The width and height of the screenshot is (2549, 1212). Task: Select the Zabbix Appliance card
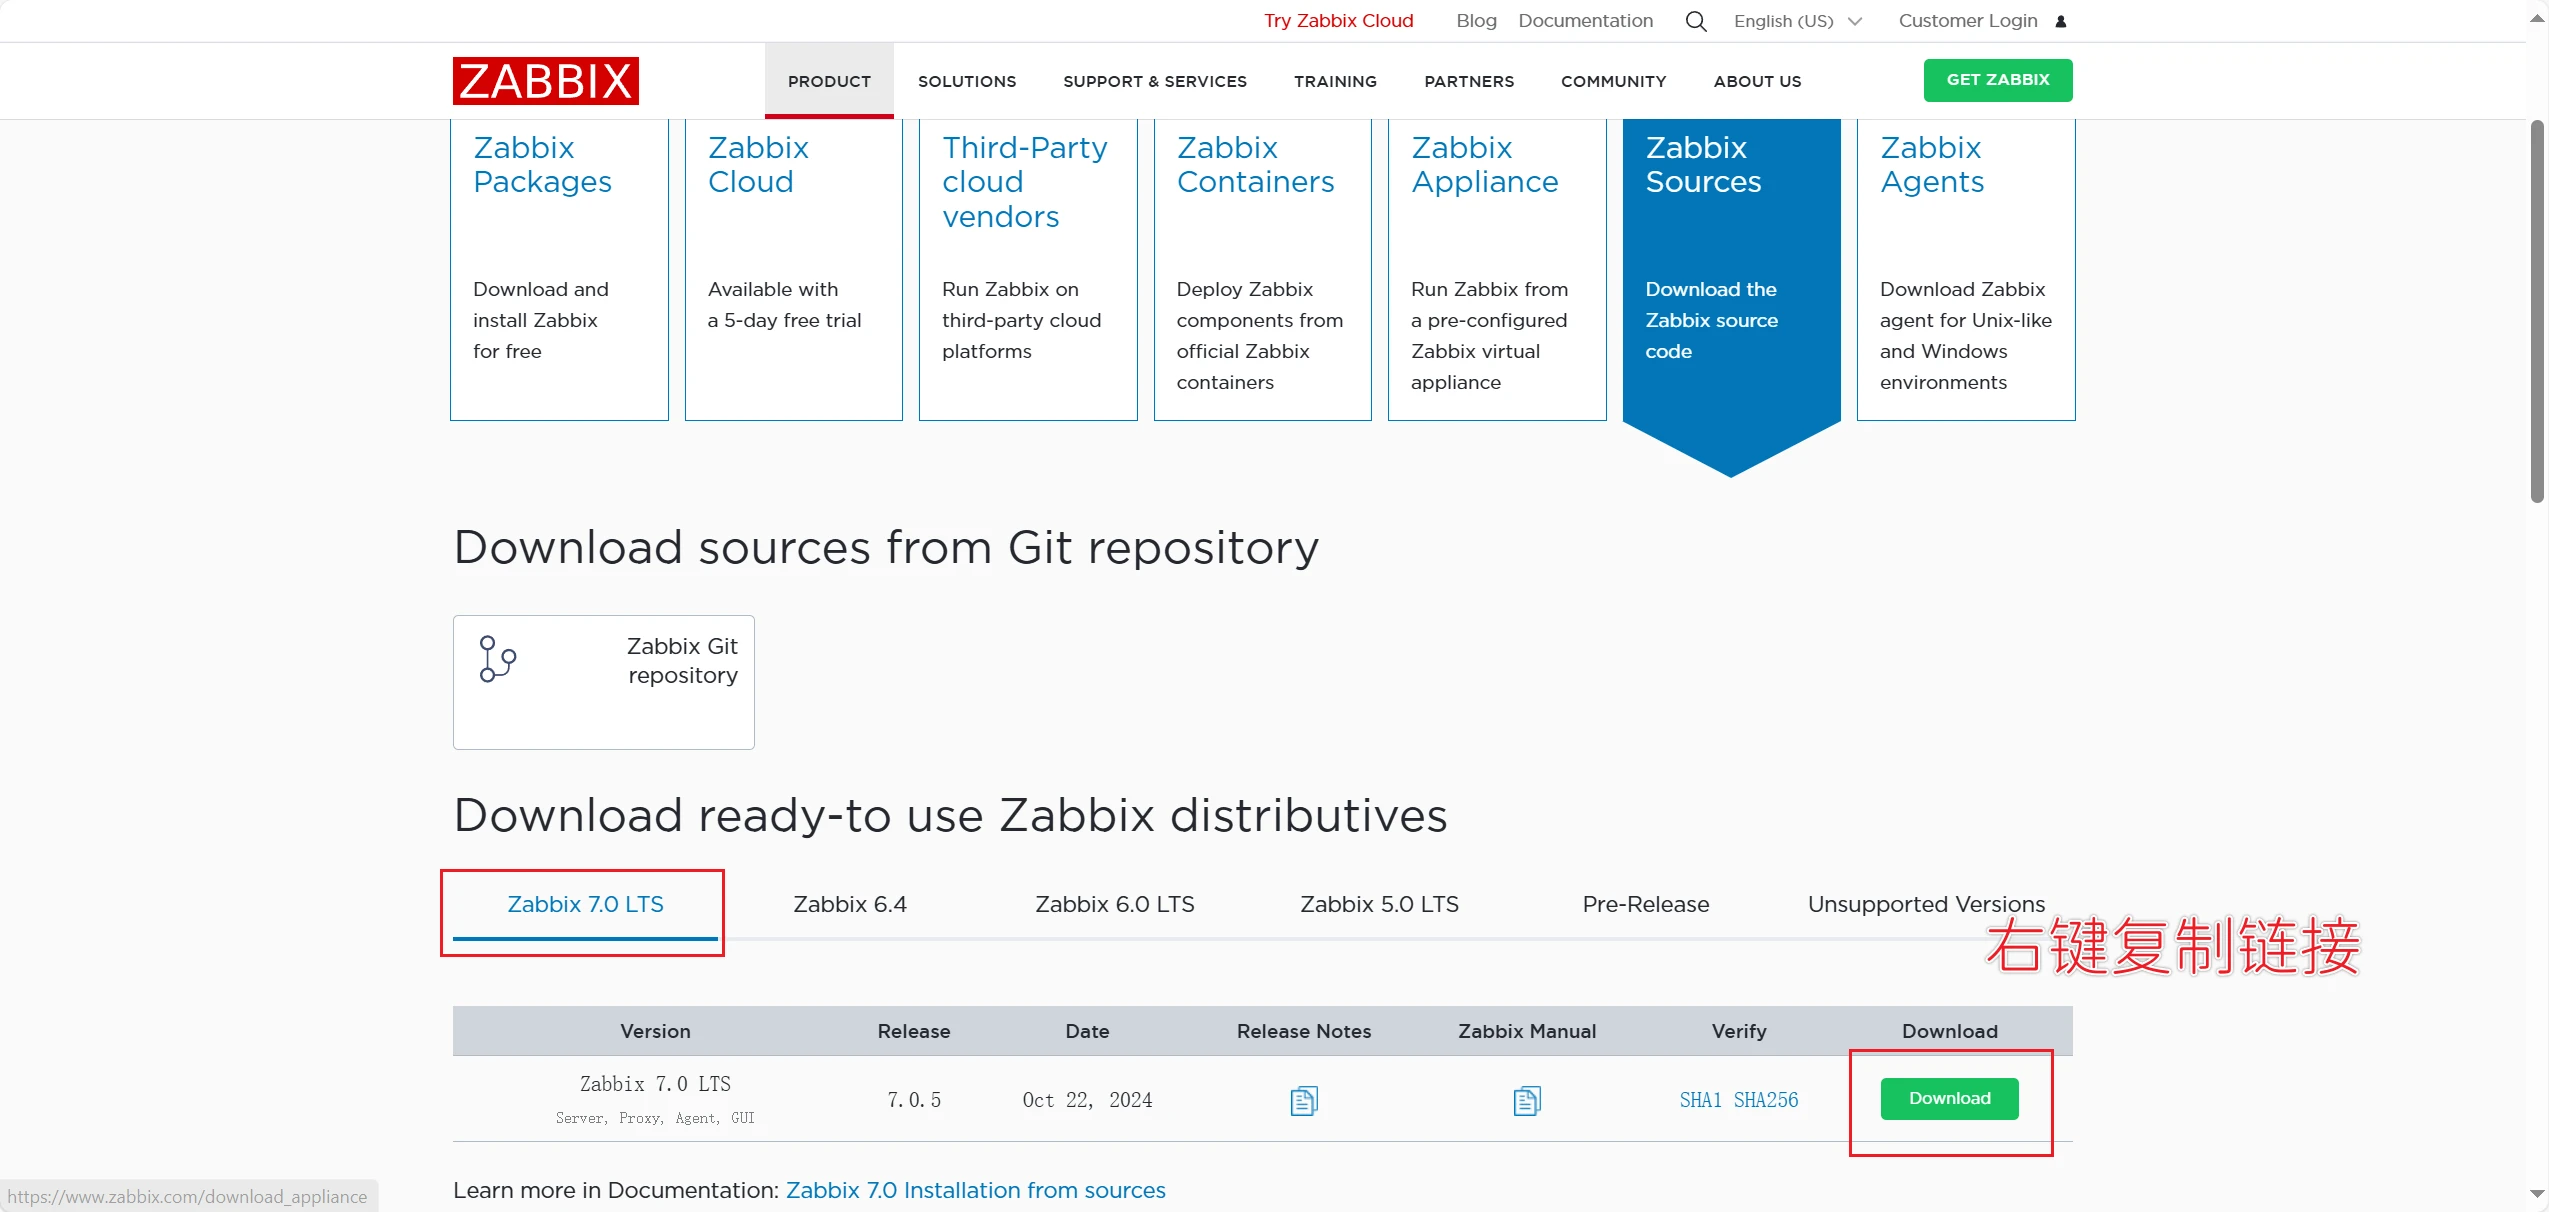tap(1496, 268)
